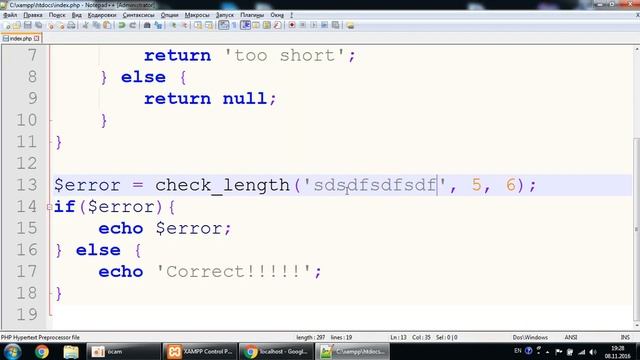
Task: Click the volume speaker tray icon
Action: 593,352
